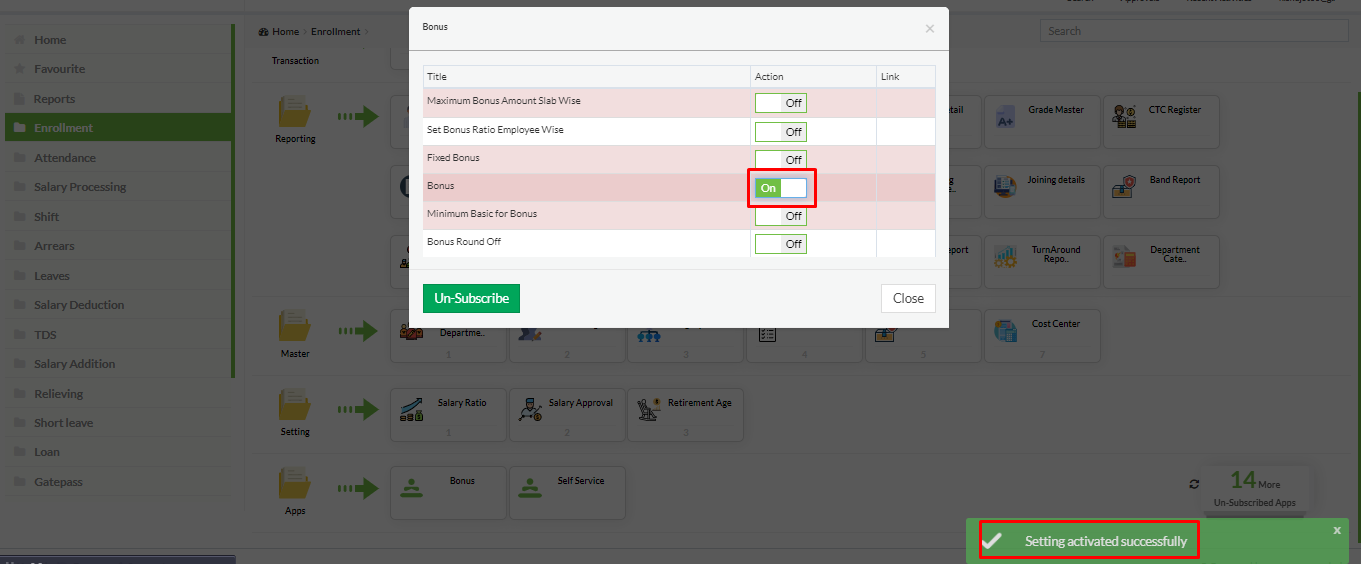This screenshot has height=564, width=1361.
Task: Open Relieving in the sidebar
Action: point(118,394)
